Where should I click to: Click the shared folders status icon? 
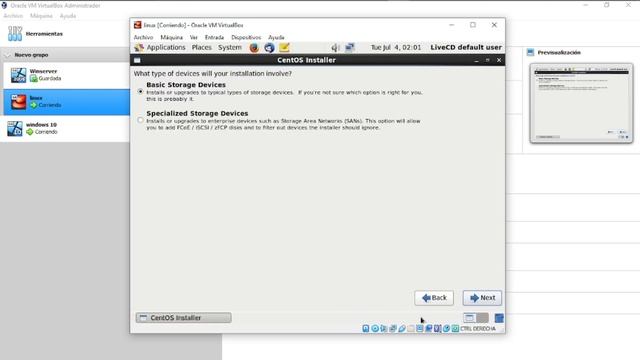click(x=411, y=329)
